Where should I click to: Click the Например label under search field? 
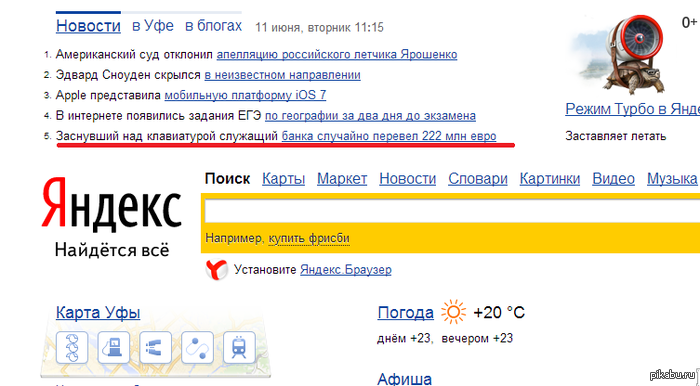point(235,238)
